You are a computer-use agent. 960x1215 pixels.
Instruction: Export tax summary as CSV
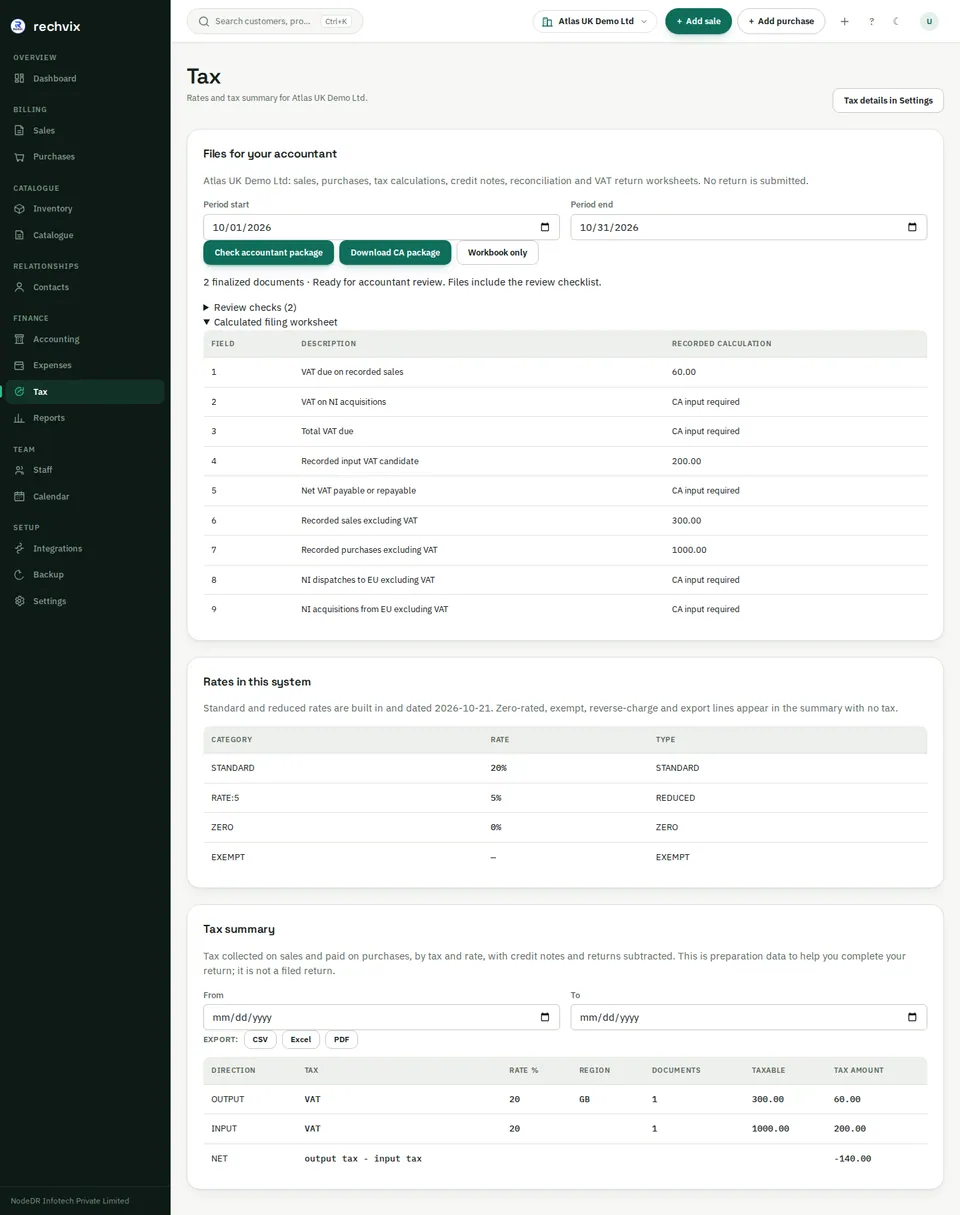(x=260, y=1040)
